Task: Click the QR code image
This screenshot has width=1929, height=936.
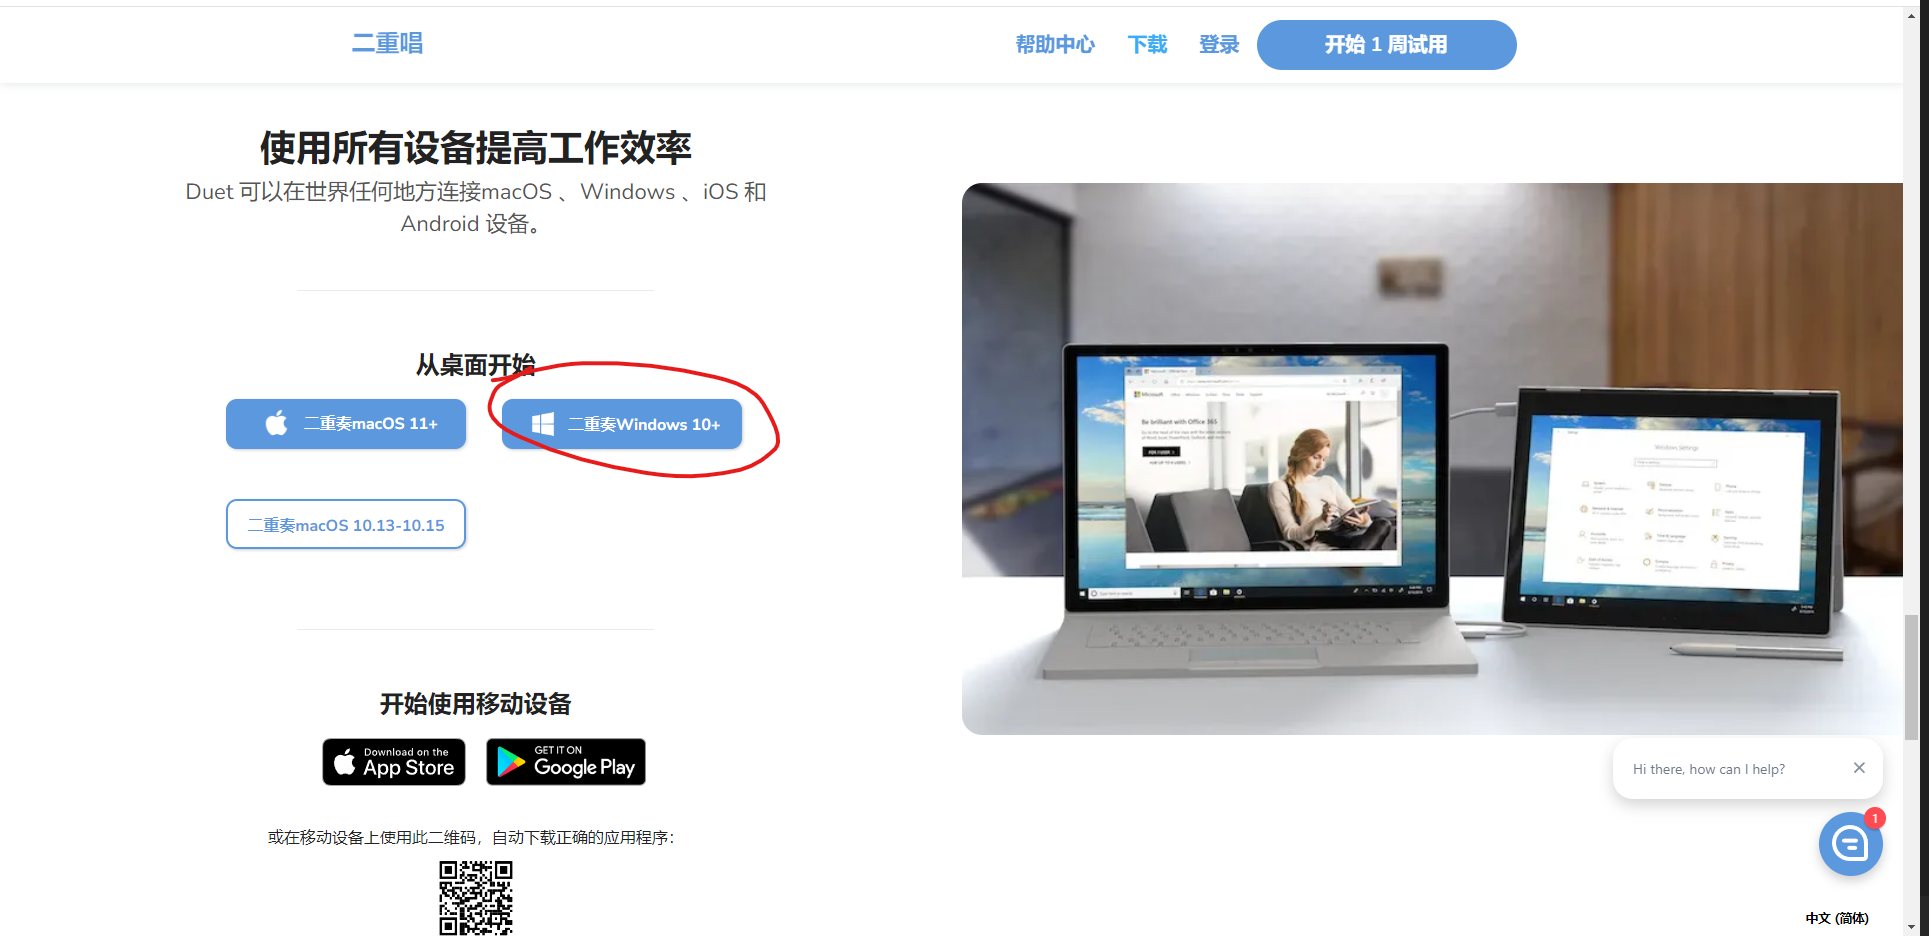Action: tap(476, 897)
